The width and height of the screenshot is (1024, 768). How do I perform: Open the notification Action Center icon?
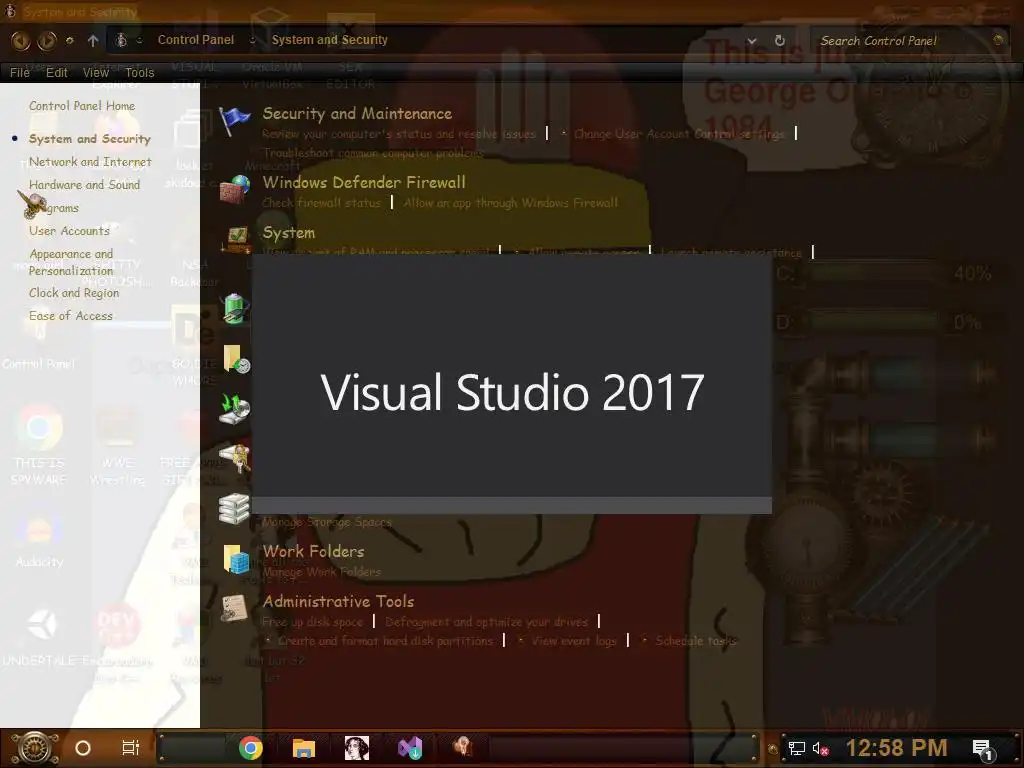click(x=983, y=749)
